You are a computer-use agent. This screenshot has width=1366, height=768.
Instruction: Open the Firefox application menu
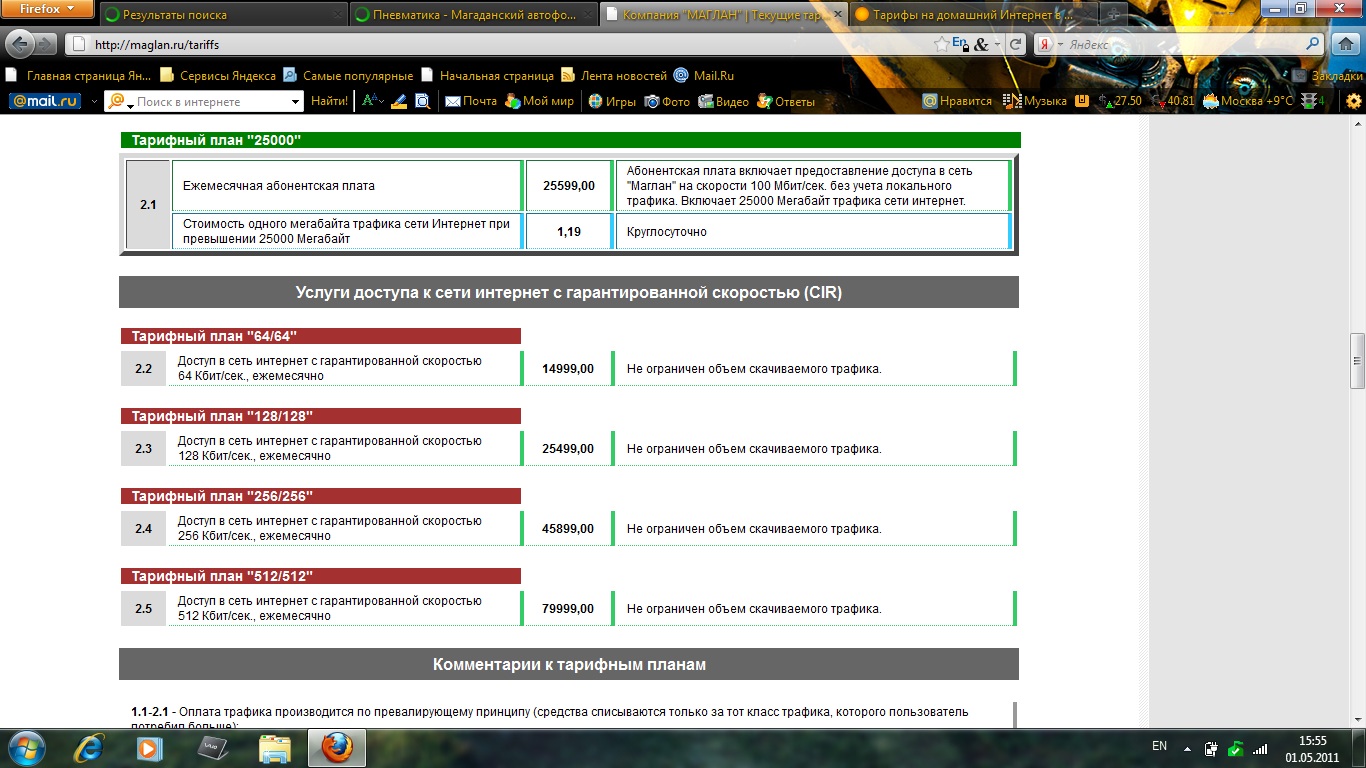pyautogui.click(x=47, y=10)
